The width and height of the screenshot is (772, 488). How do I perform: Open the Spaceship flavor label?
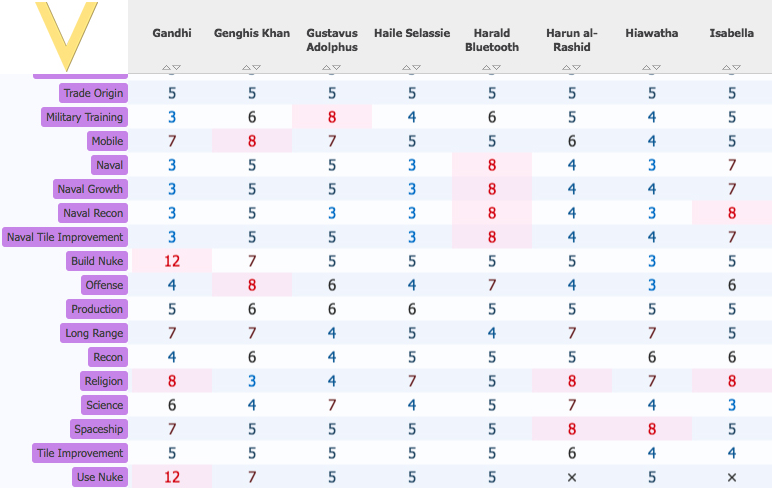click(98, 429)
